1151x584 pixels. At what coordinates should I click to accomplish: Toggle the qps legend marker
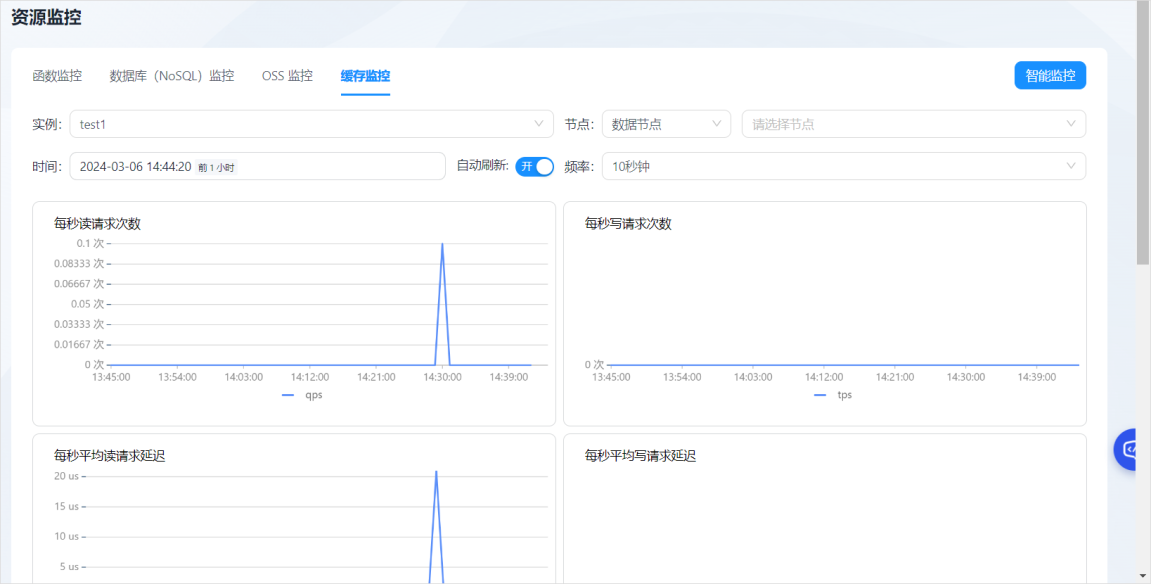click(288, 395)
